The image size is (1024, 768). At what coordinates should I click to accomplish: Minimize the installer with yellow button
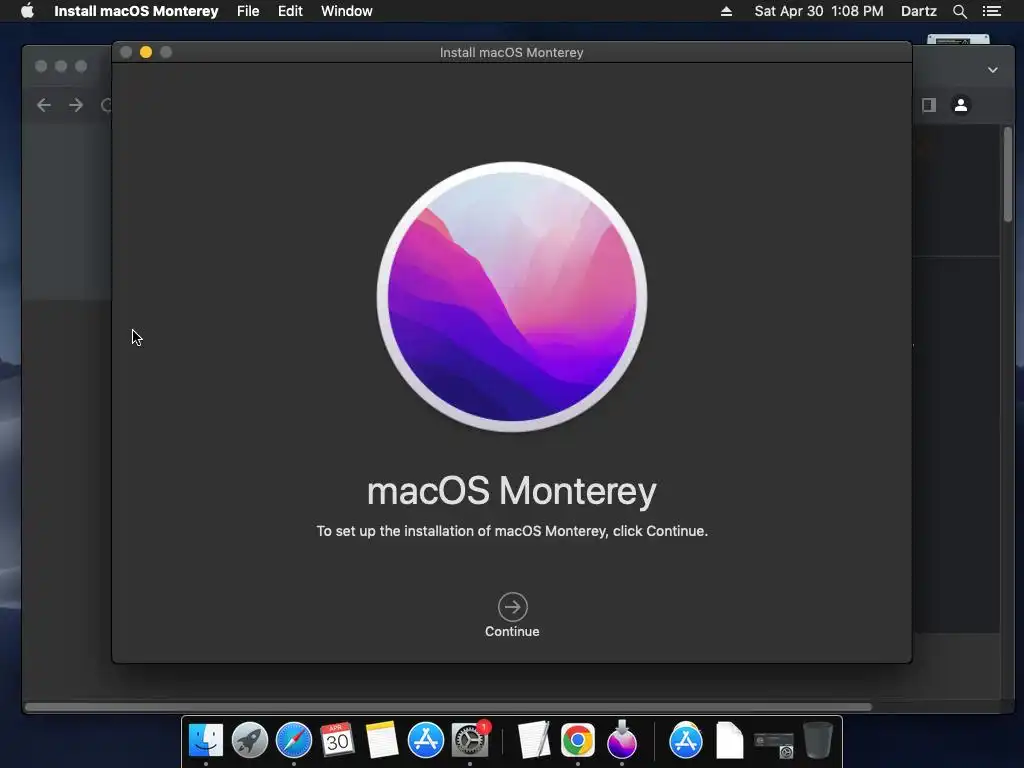point(146,52)
